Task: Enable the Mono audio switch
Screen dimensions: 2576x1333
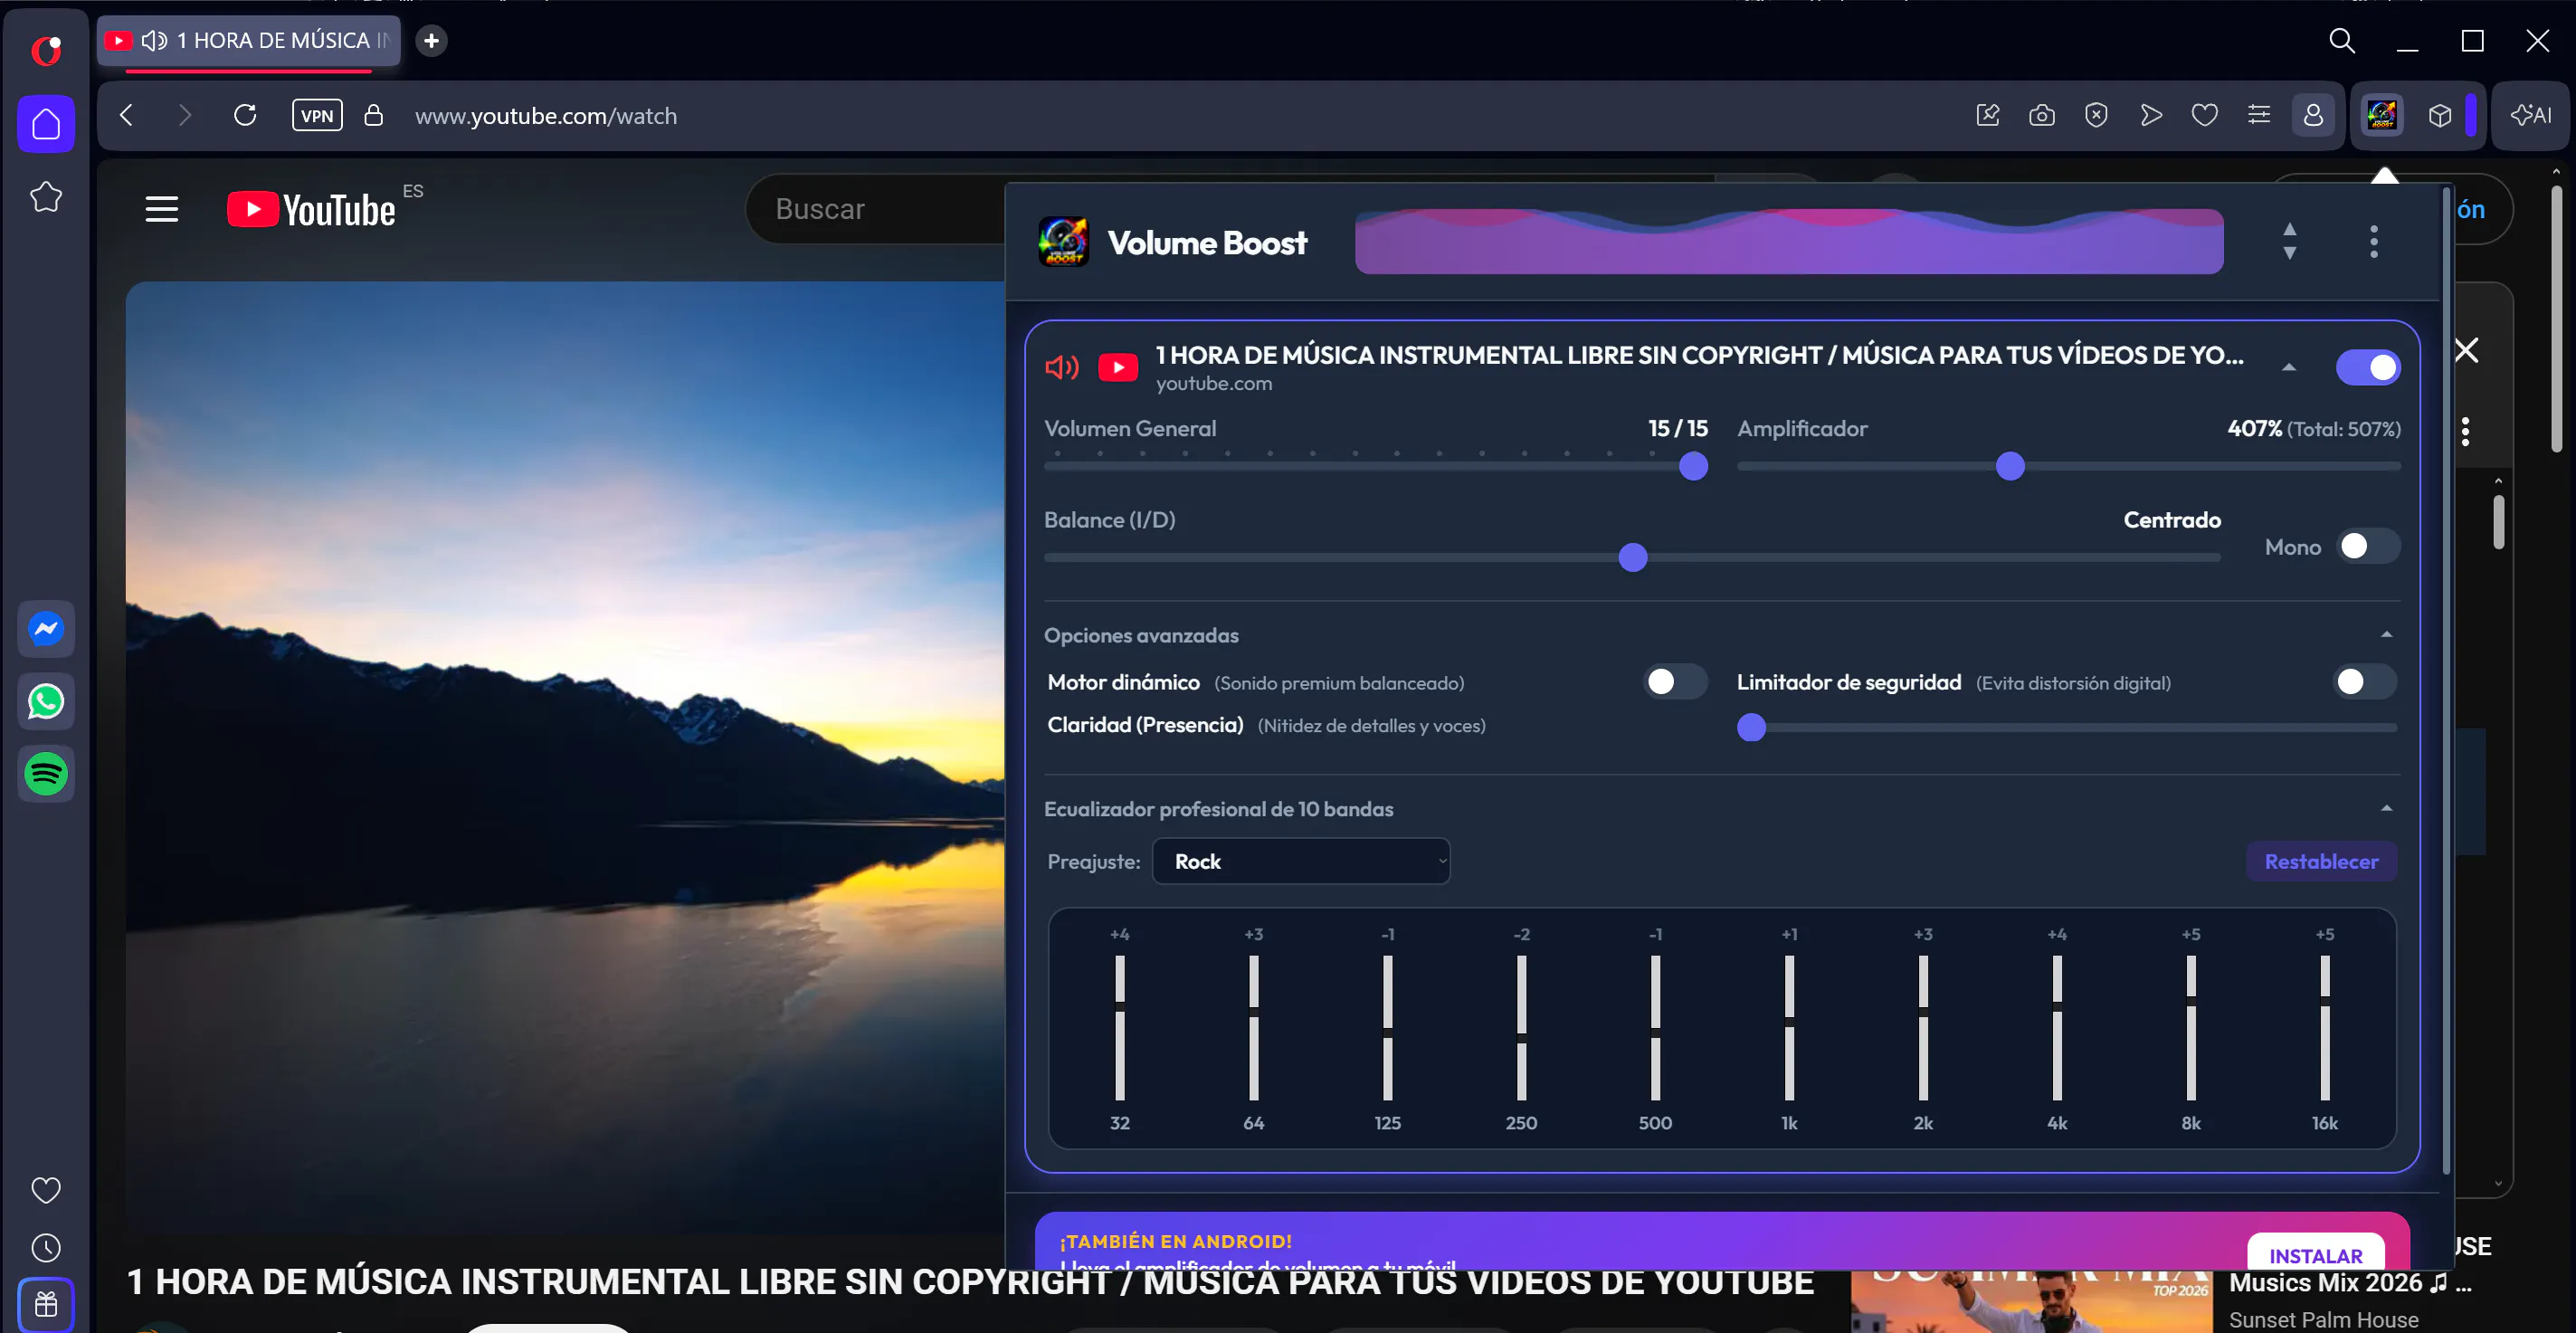Action: point(2367,546)
